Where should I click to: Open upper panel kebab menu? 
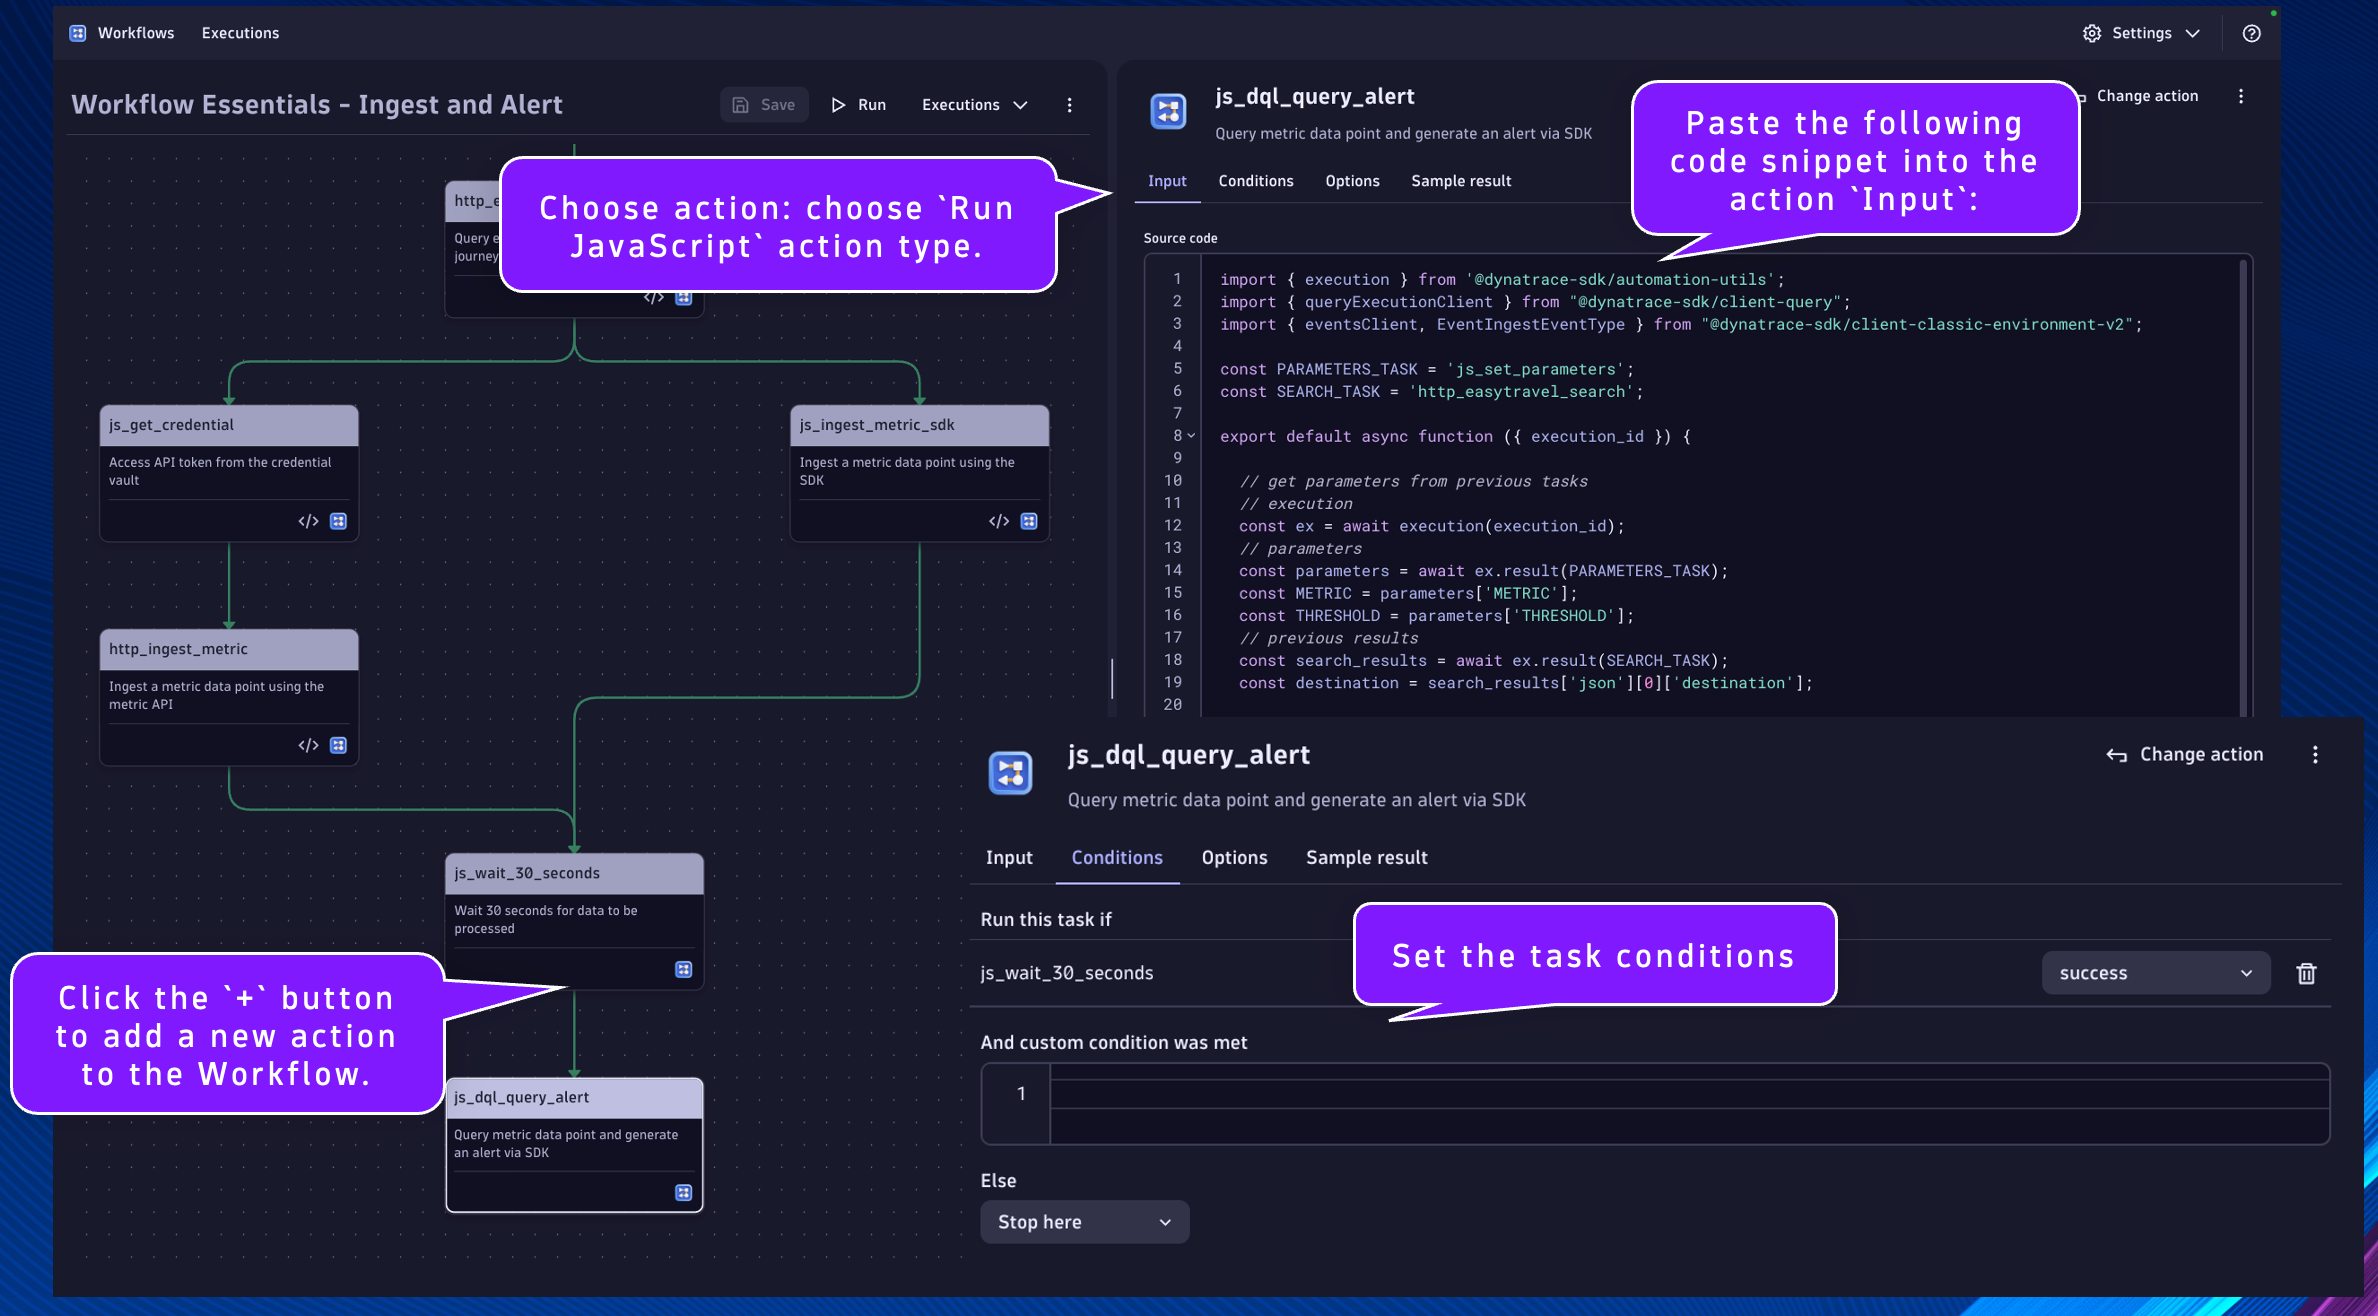tap(2241, 96)
